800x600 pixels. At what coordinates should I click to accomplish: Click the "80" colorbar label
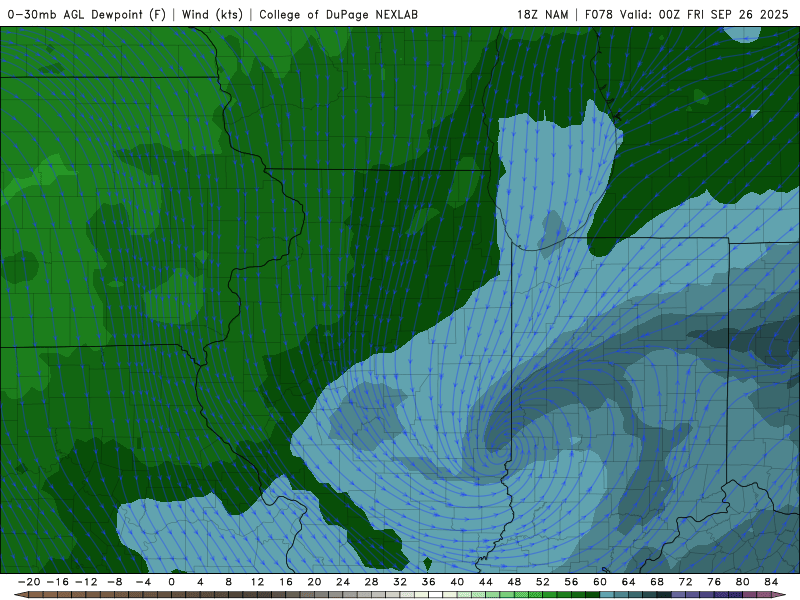pos(743,582)
